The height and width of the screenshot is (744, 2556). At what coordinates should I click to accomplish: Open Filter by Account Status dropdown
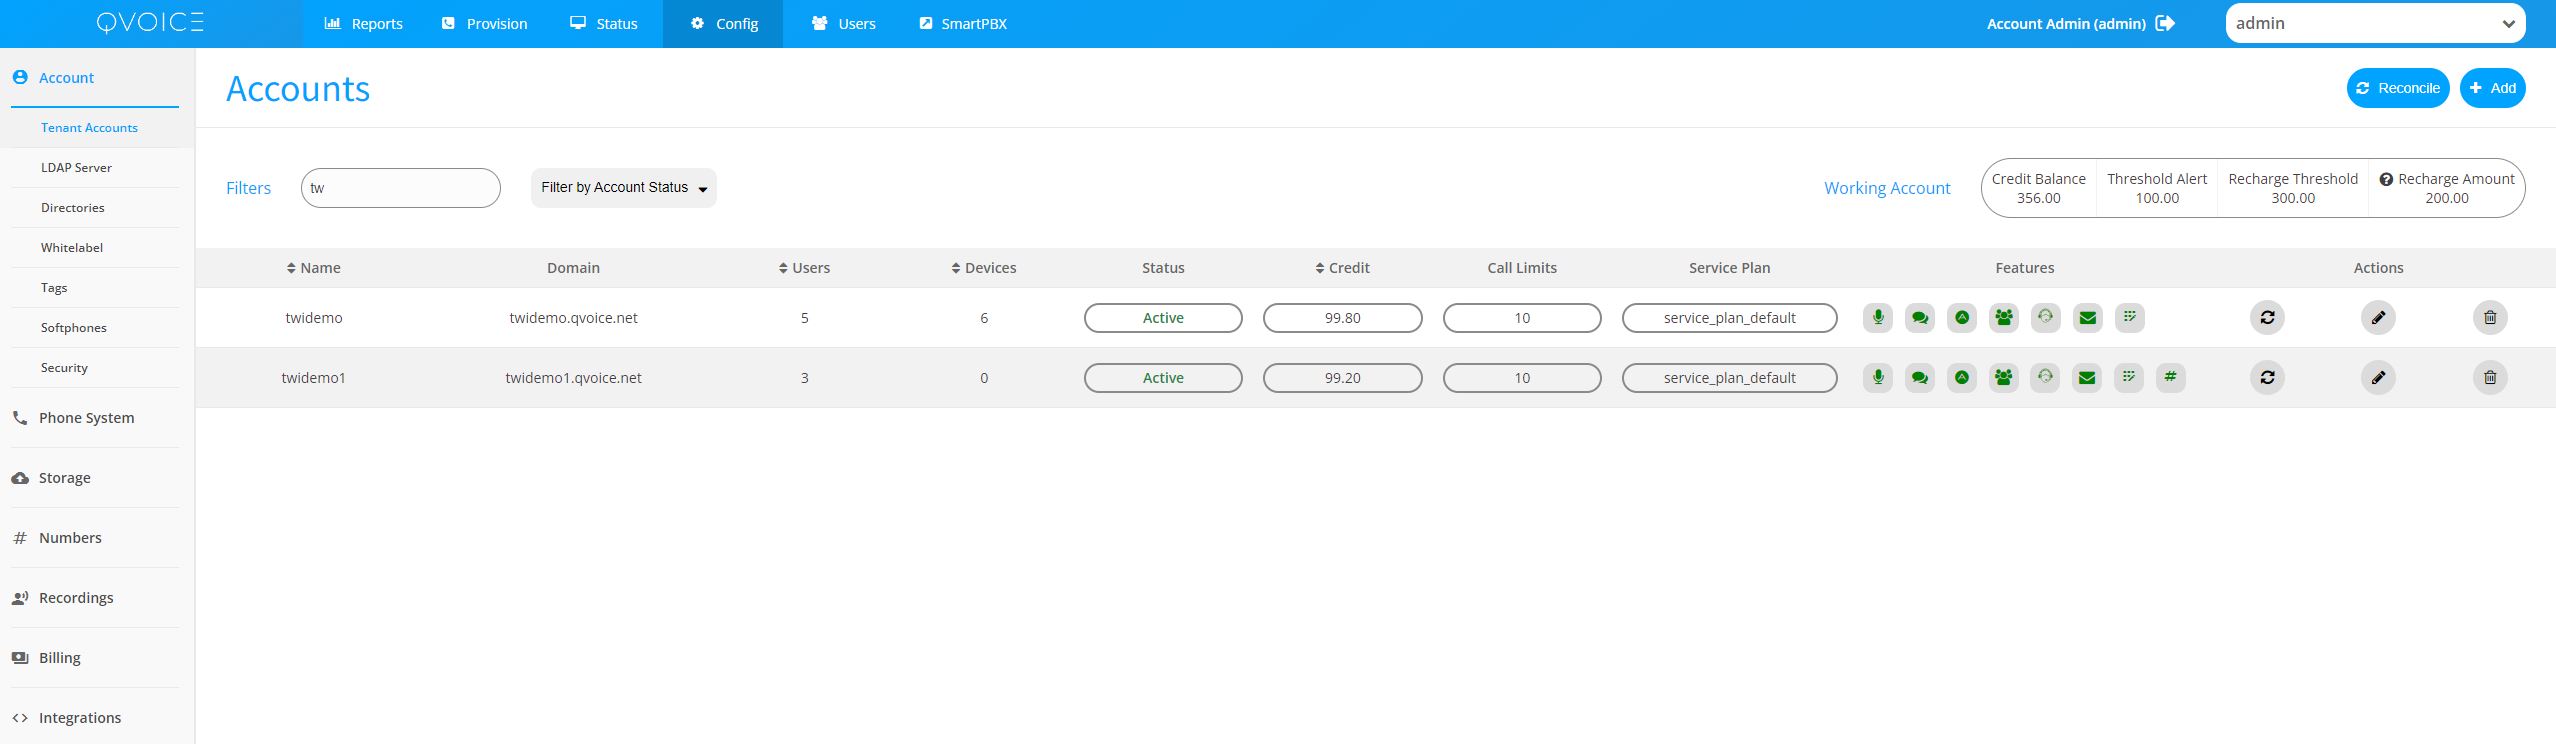(x=623, y=188)
